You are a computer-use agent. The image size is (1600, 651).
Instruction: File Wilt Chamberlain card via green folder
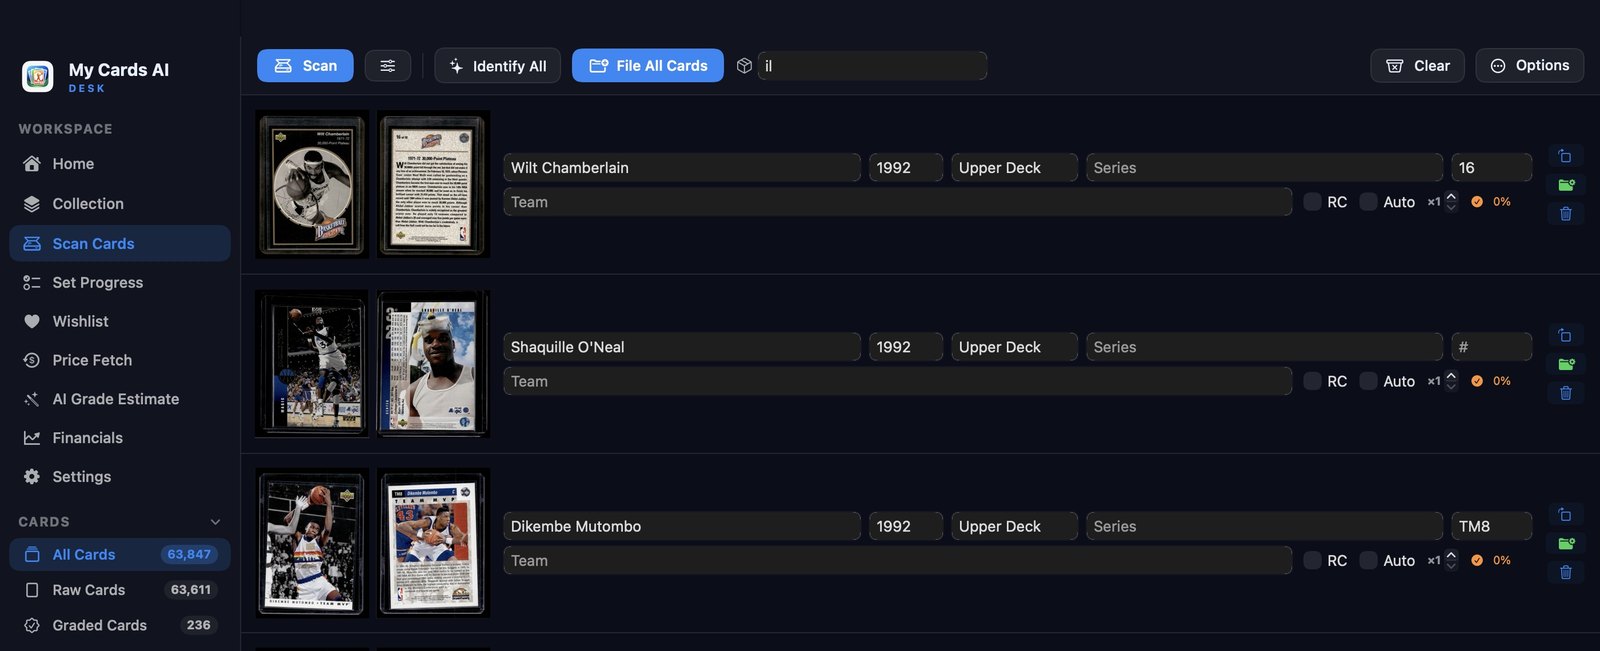click(x=1566, y=185)
